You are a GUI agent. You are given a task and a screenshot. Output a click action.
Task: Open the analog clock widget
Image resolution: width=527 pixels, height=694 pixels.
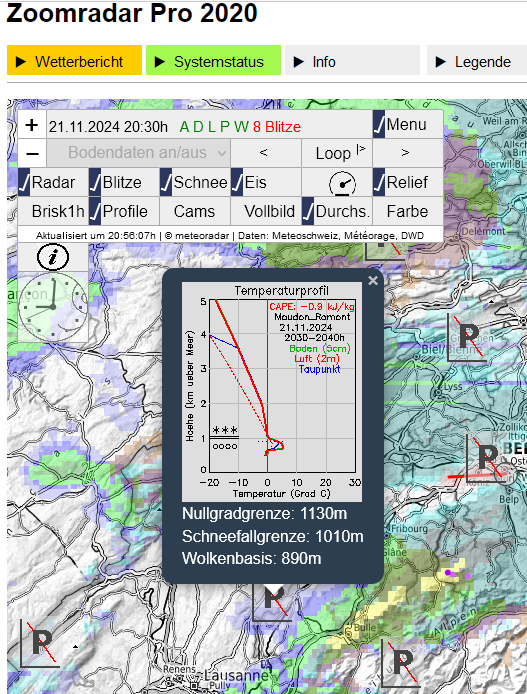(x=53, y=307)
